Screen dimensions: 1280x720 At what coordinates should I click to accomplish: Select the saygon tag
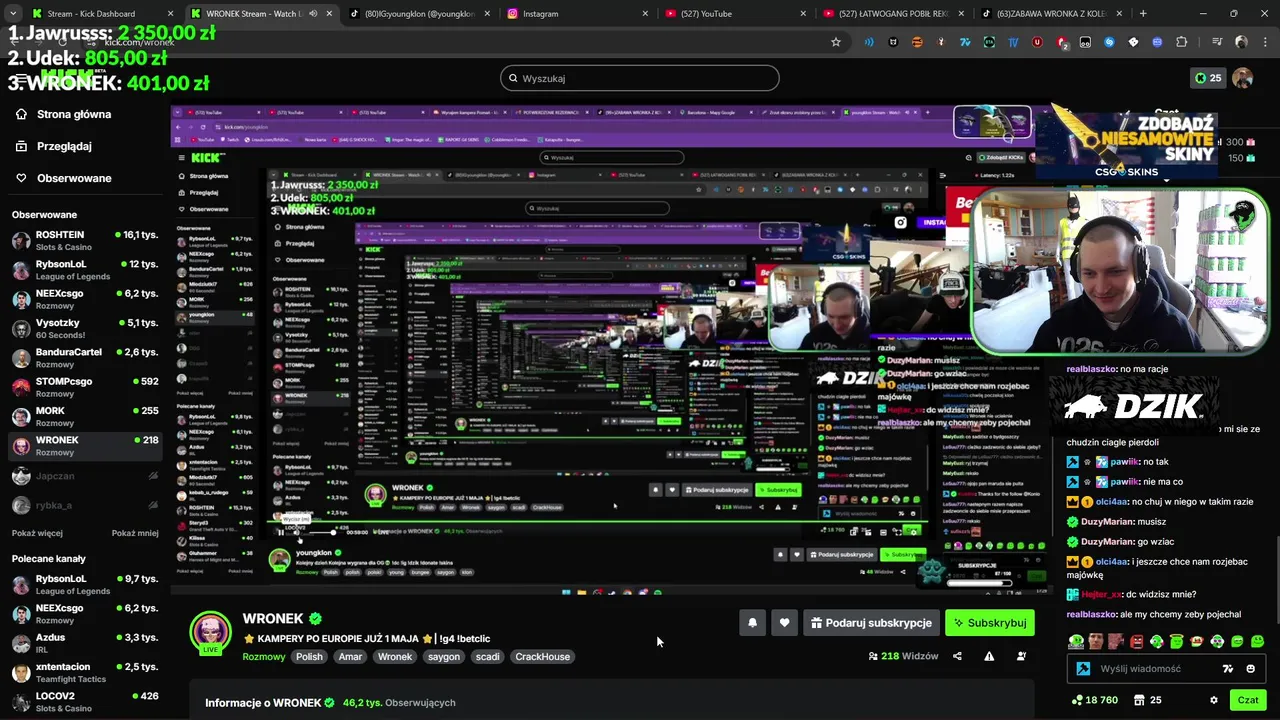coord(444,657)
